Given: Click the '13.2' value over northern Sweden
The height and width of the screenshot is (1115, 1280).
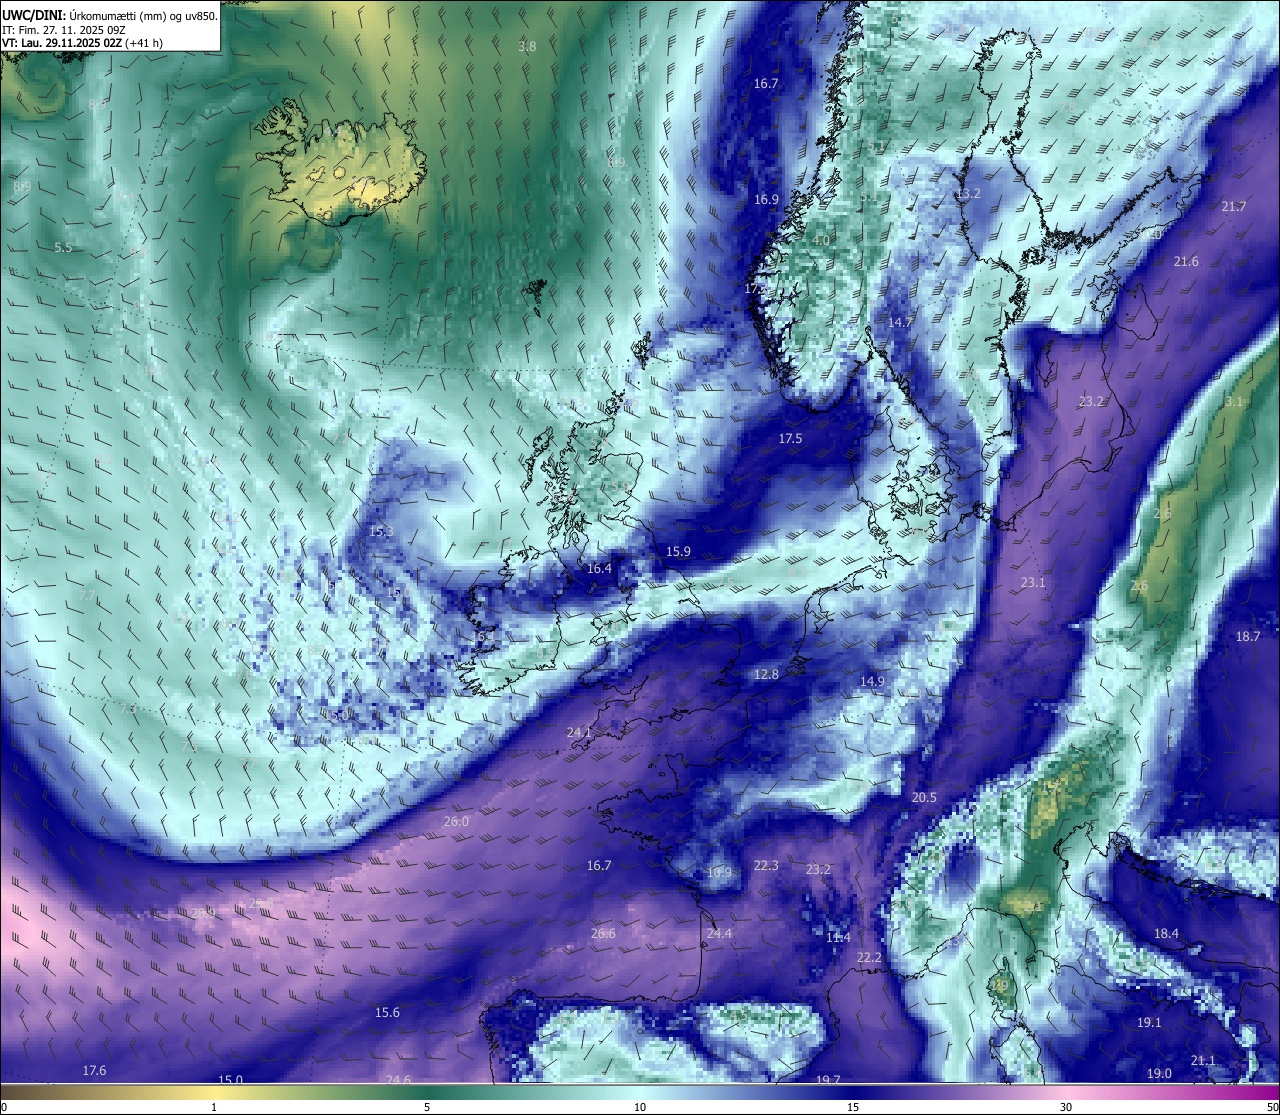Looking at the screenshot, I should pos(968,194).
